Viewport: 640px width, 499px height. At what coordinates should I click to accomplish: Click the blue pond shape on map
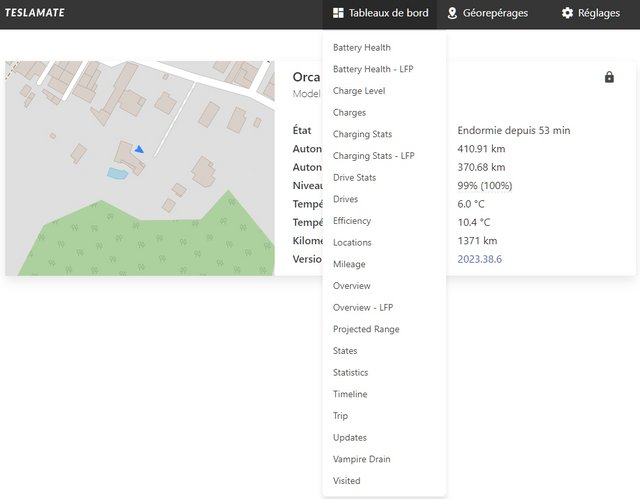(118, 173)
